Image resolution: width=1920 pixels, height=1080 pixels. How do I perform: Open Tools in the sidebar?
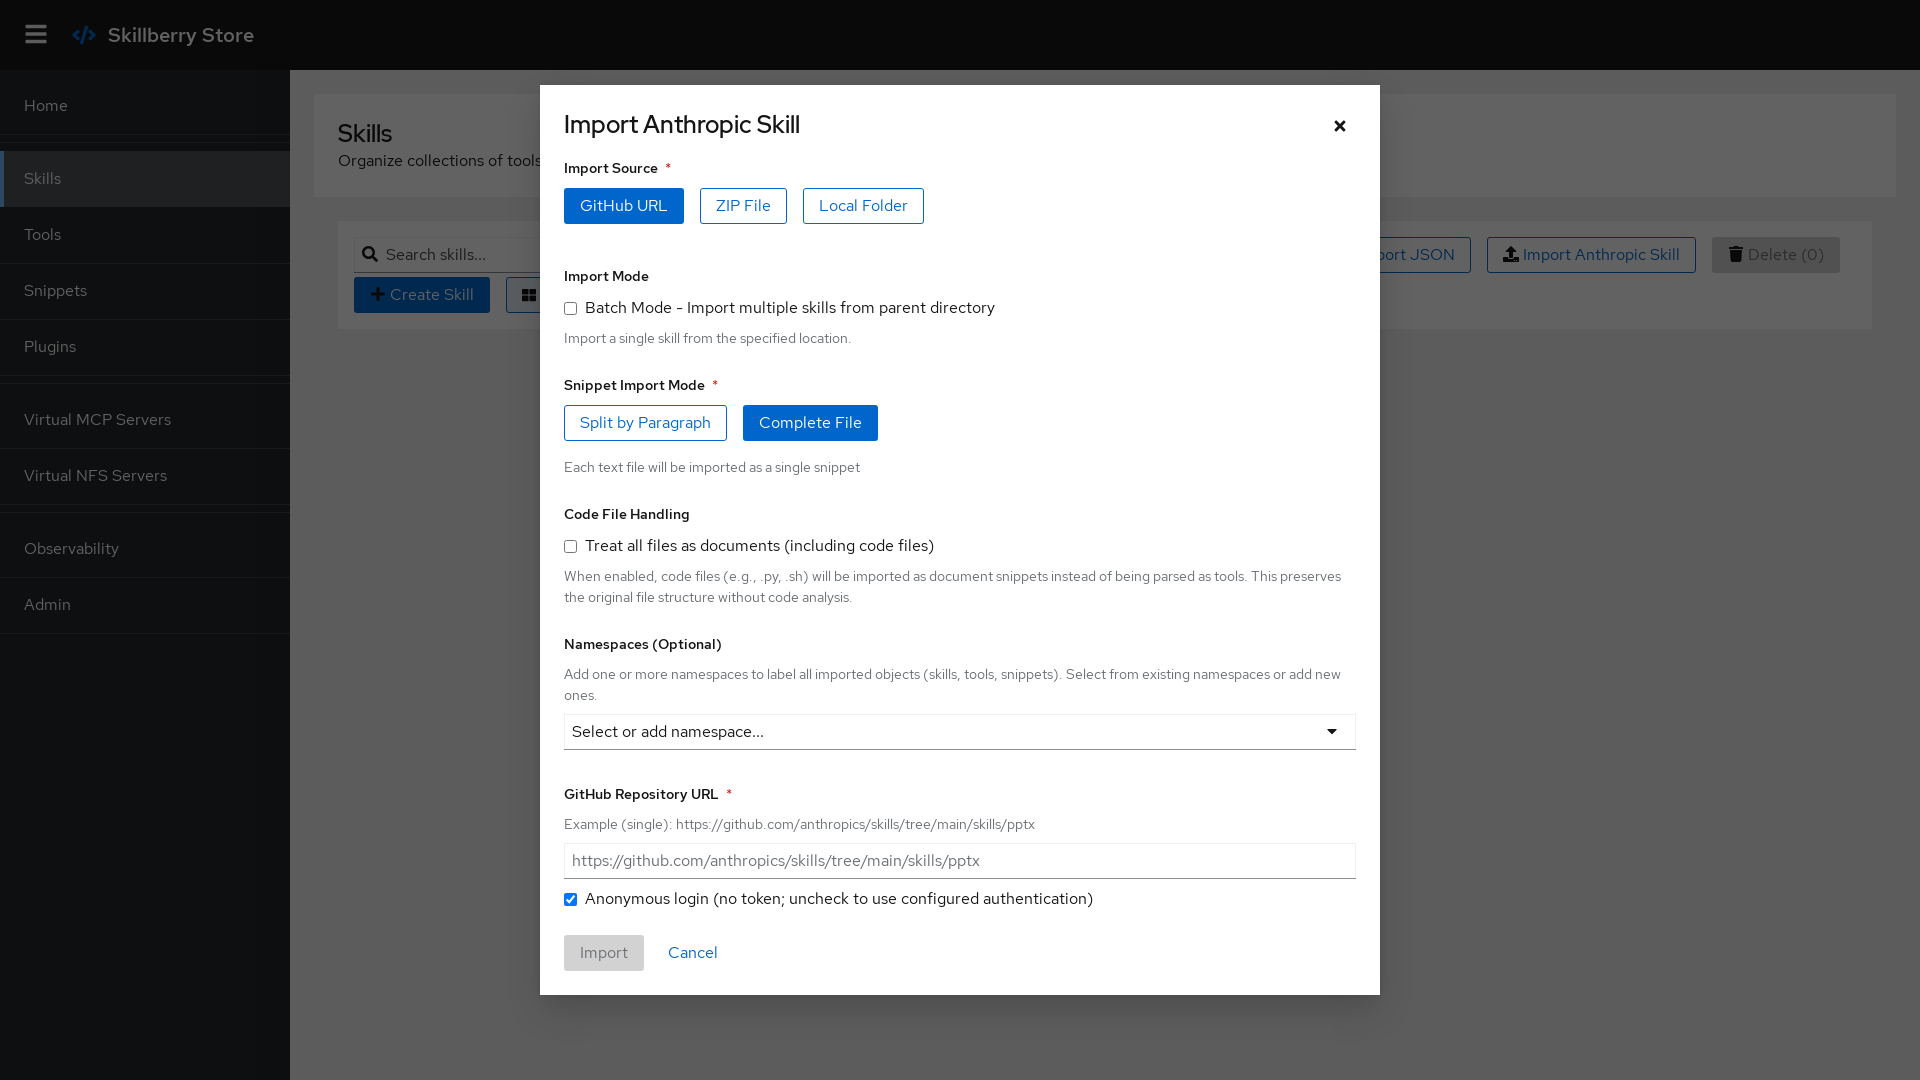(x=145, y=235)
